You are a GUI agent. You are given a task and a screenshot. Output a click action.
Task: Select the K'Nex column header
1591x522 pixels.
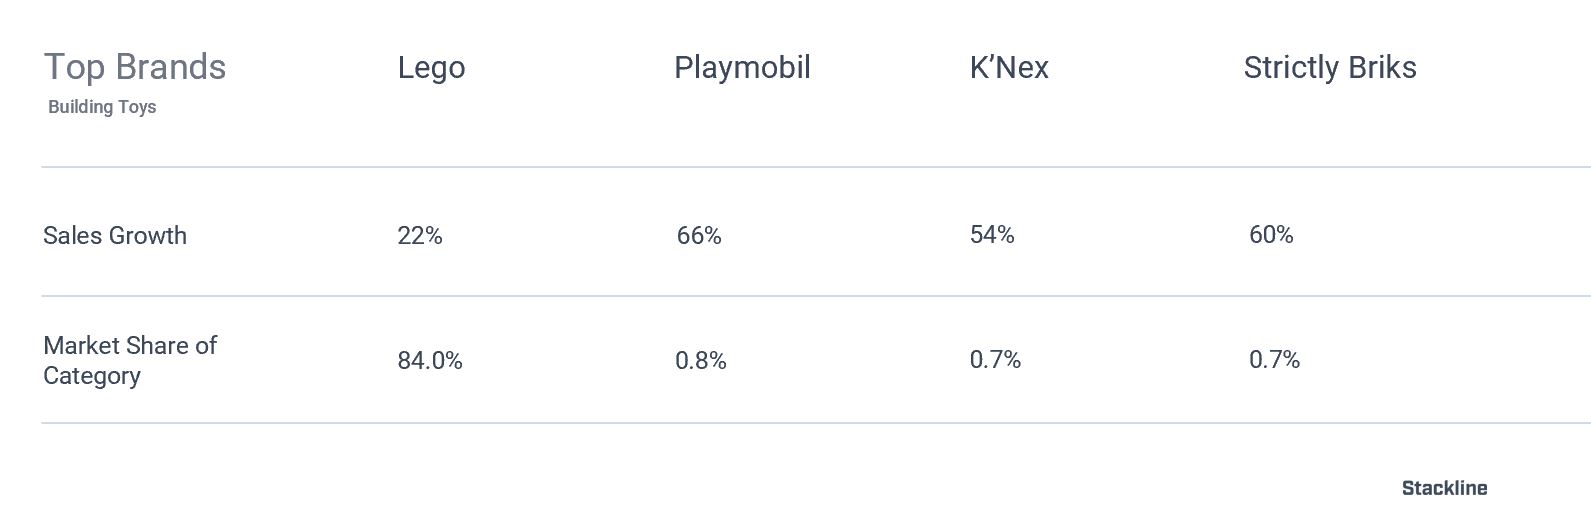tap(1009, 68)
